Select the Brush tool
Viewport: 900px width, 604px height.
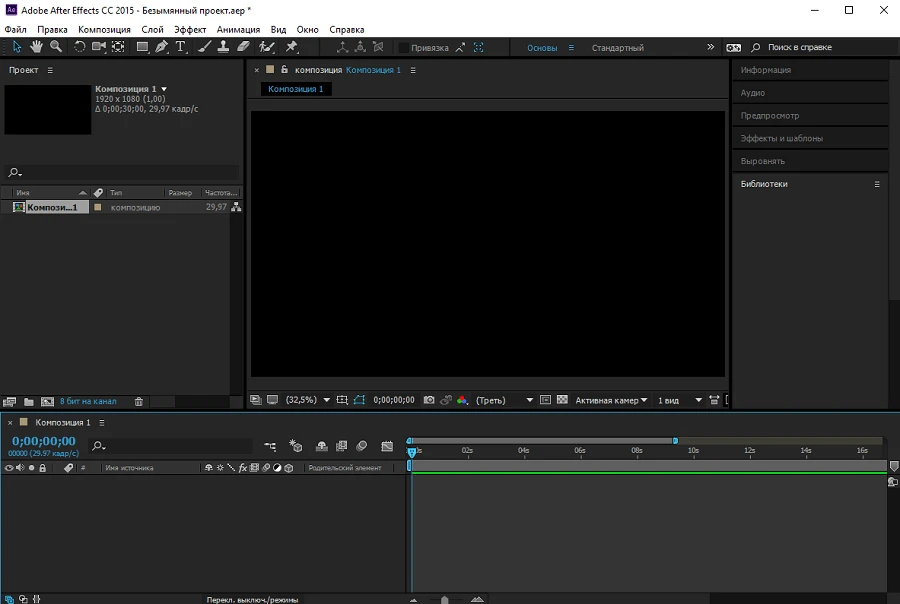tap(204, 47)
